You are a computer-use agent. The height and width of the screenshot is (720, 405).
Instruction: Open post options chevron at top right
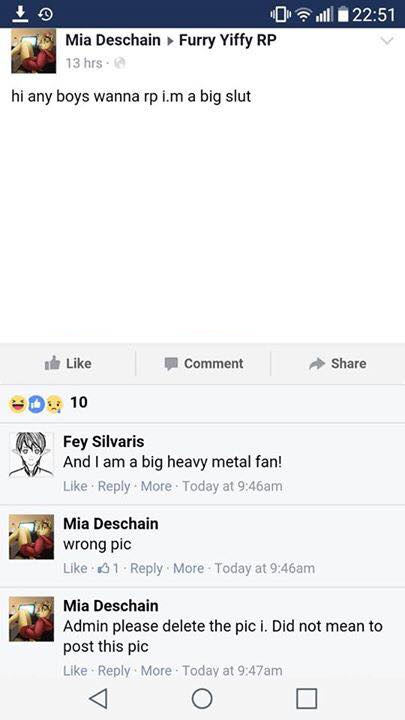pos(387,41)
